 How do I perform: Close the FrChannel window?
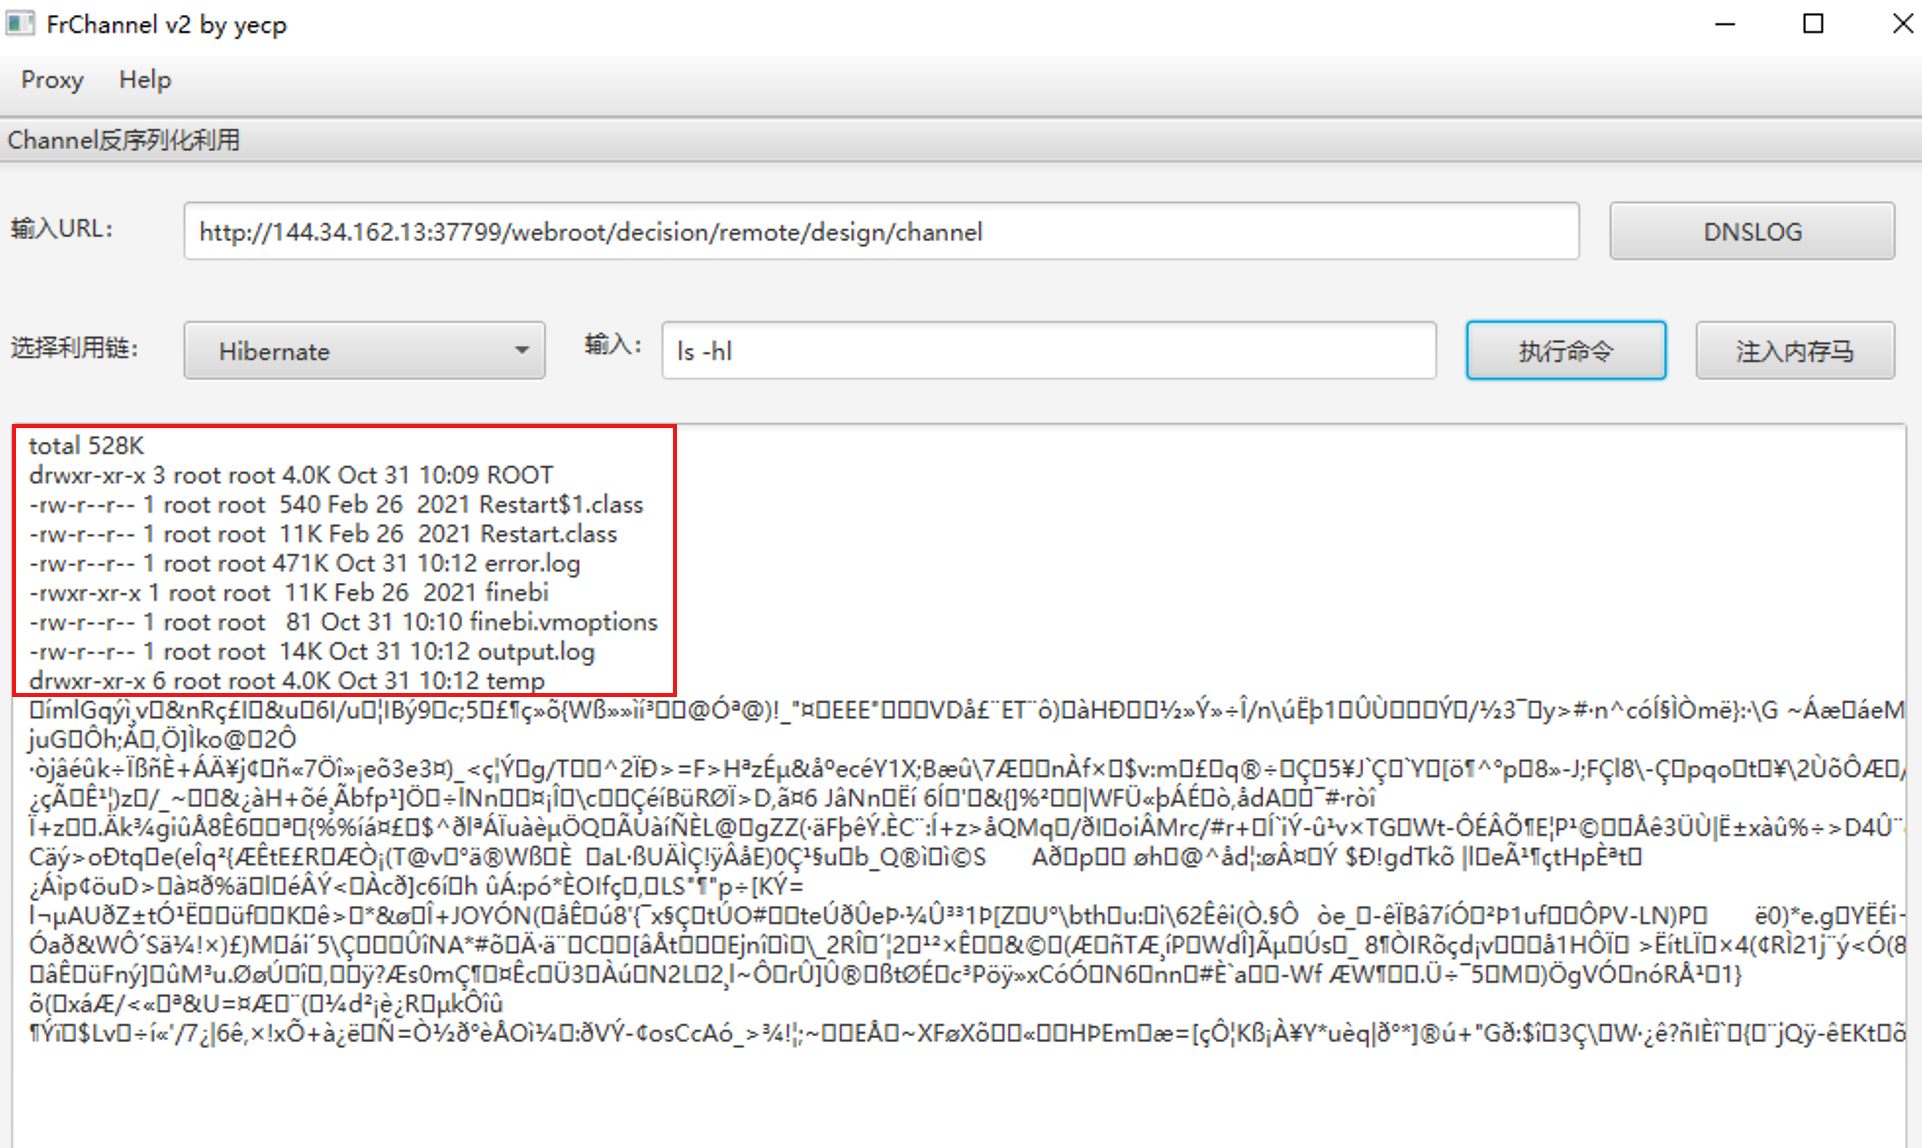coord(1901,24)
